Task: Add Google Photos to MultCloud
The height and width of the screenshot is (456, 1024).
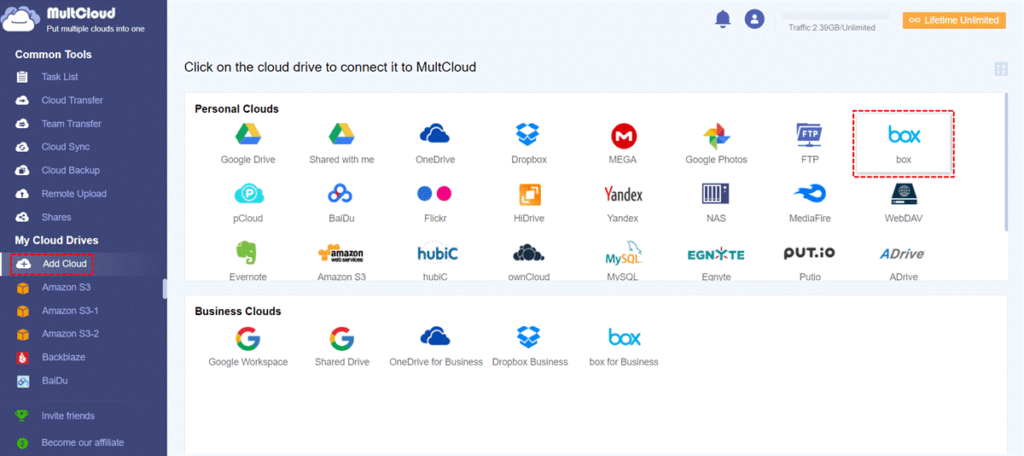Action: point(716,144)
